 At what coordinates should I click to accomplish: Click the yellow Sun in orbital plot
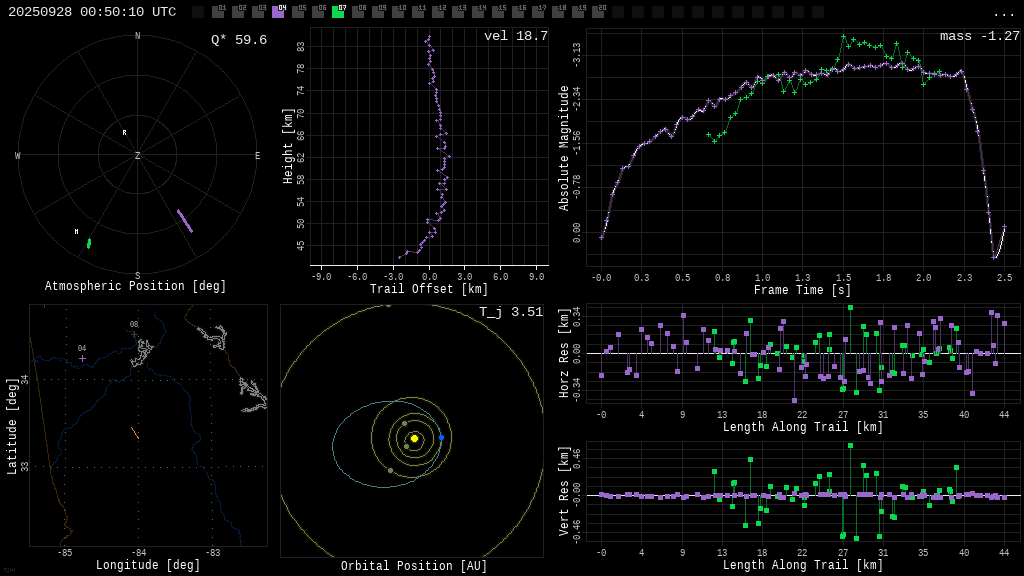coord(414,438)
